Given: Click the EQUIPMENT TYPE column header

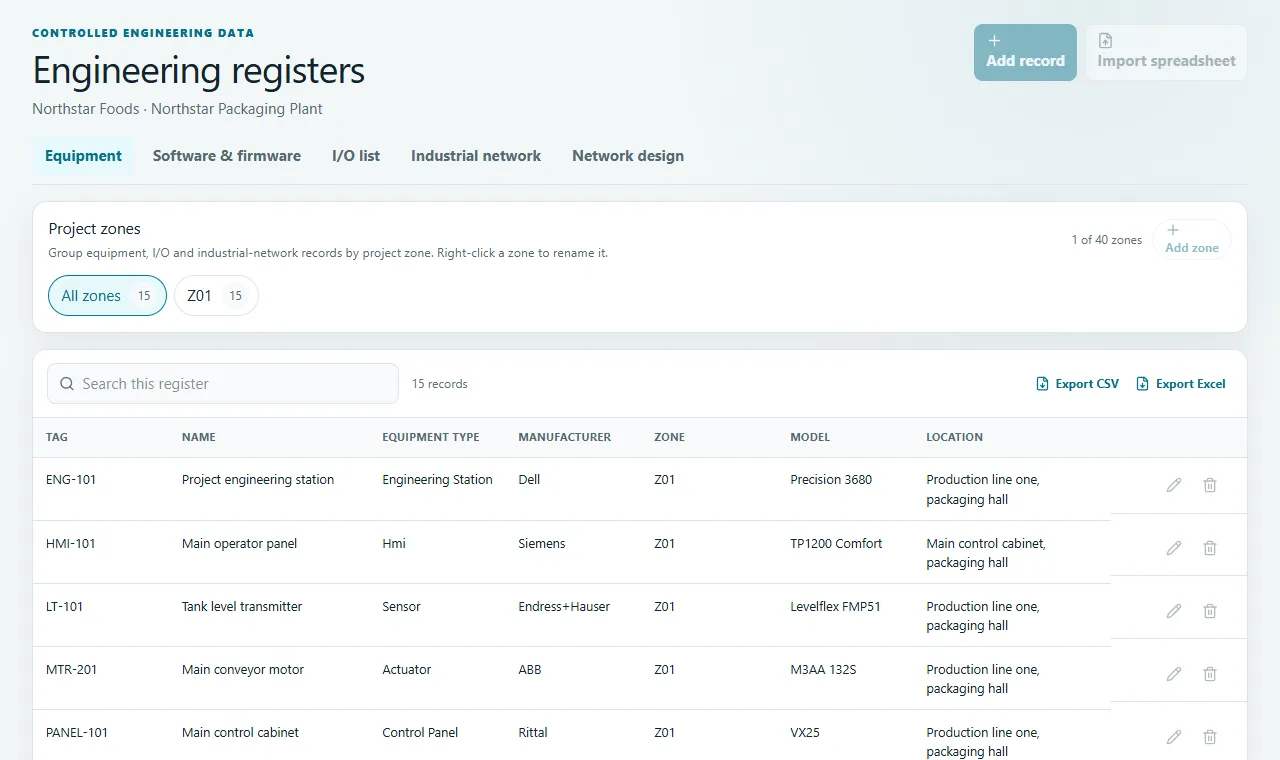Looking at the screenshot, I should (431, 437).
